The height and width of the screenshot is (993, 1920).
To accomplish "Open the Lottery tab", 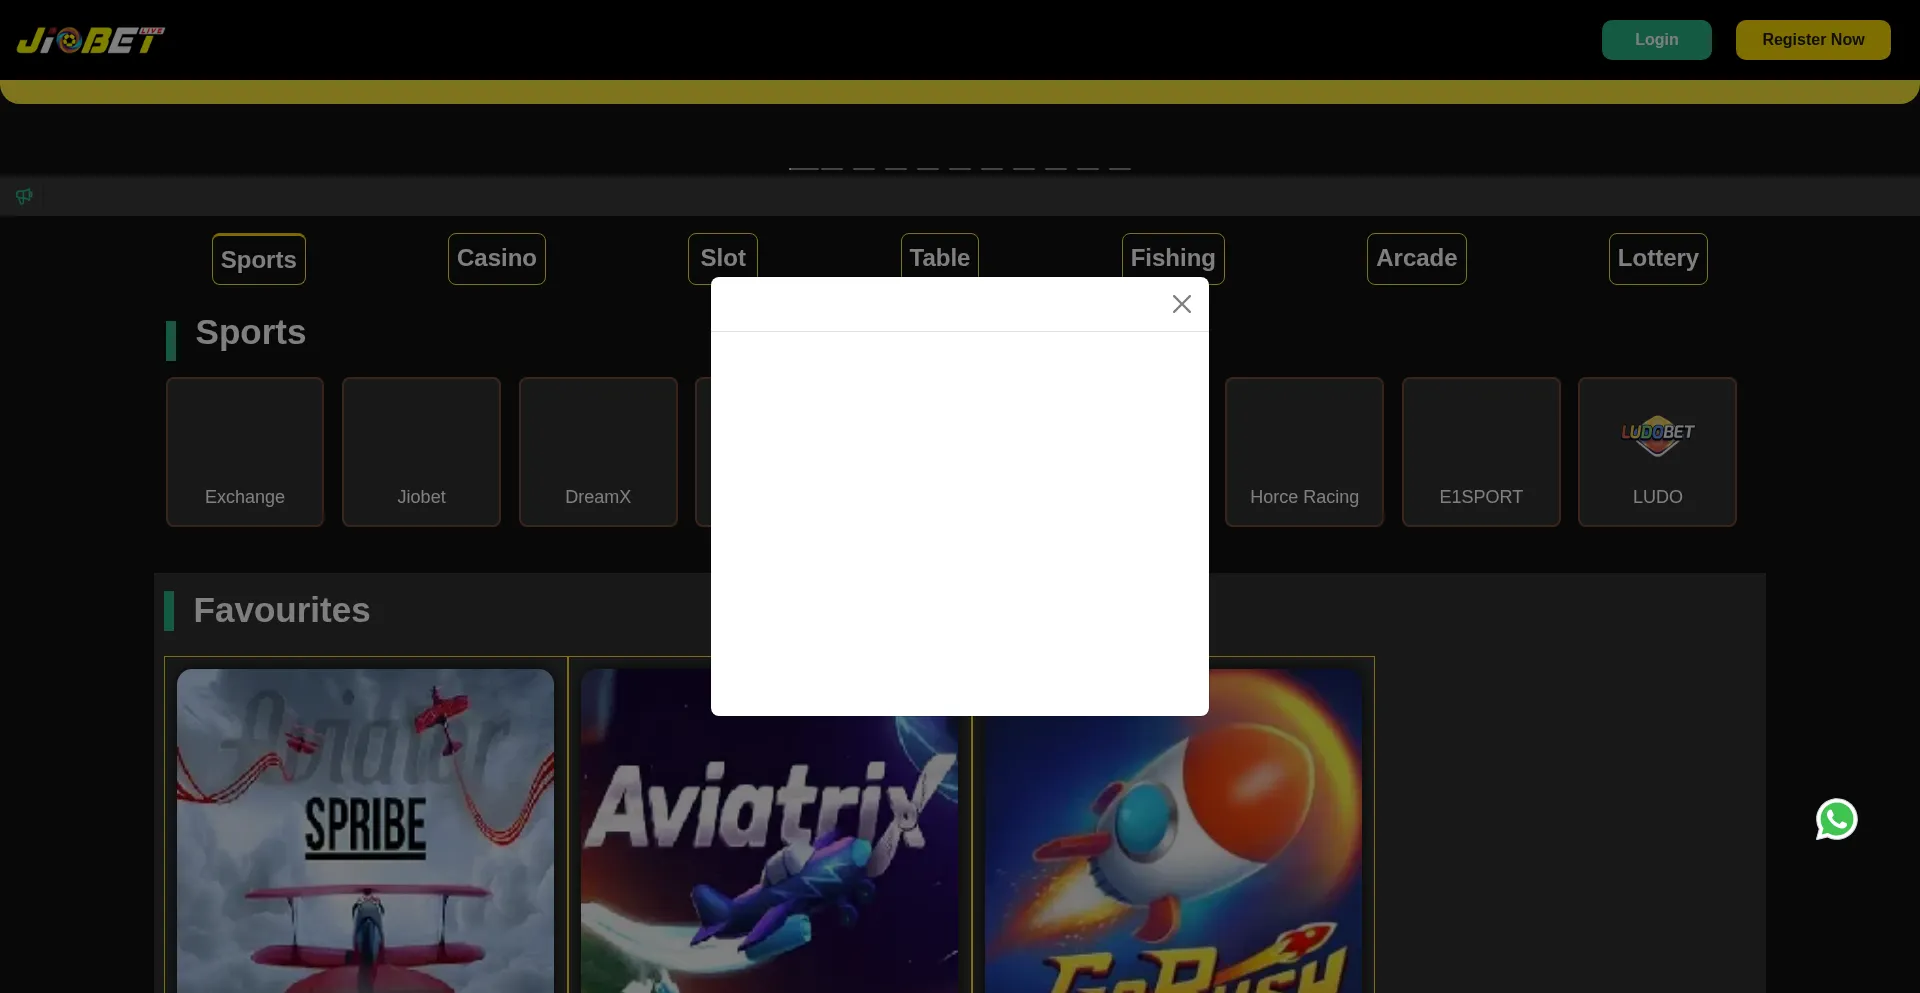I will click(1657, 258).
